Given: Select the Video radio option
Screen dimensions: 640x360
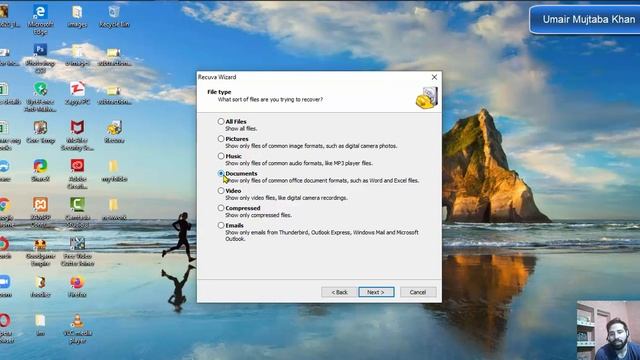Looking at the screenshot, I should (x=221, y=191).
